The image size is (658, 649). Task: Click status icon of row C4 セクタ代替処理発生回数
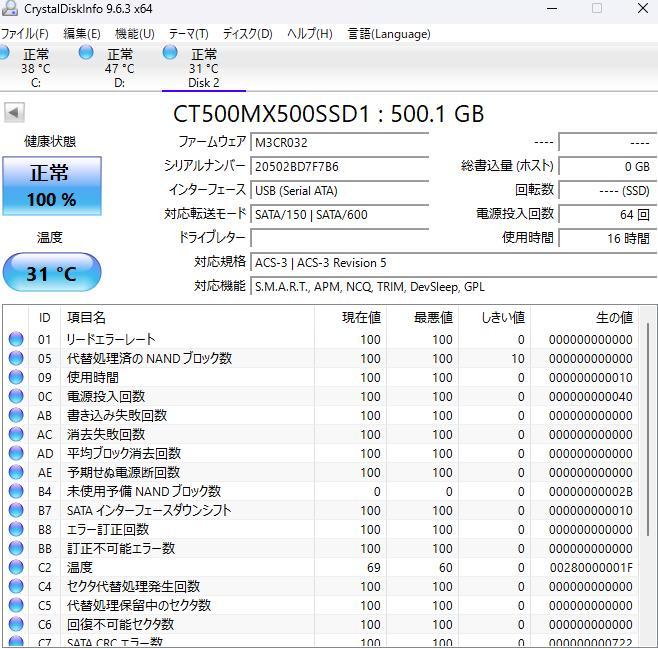coord(16,586)
